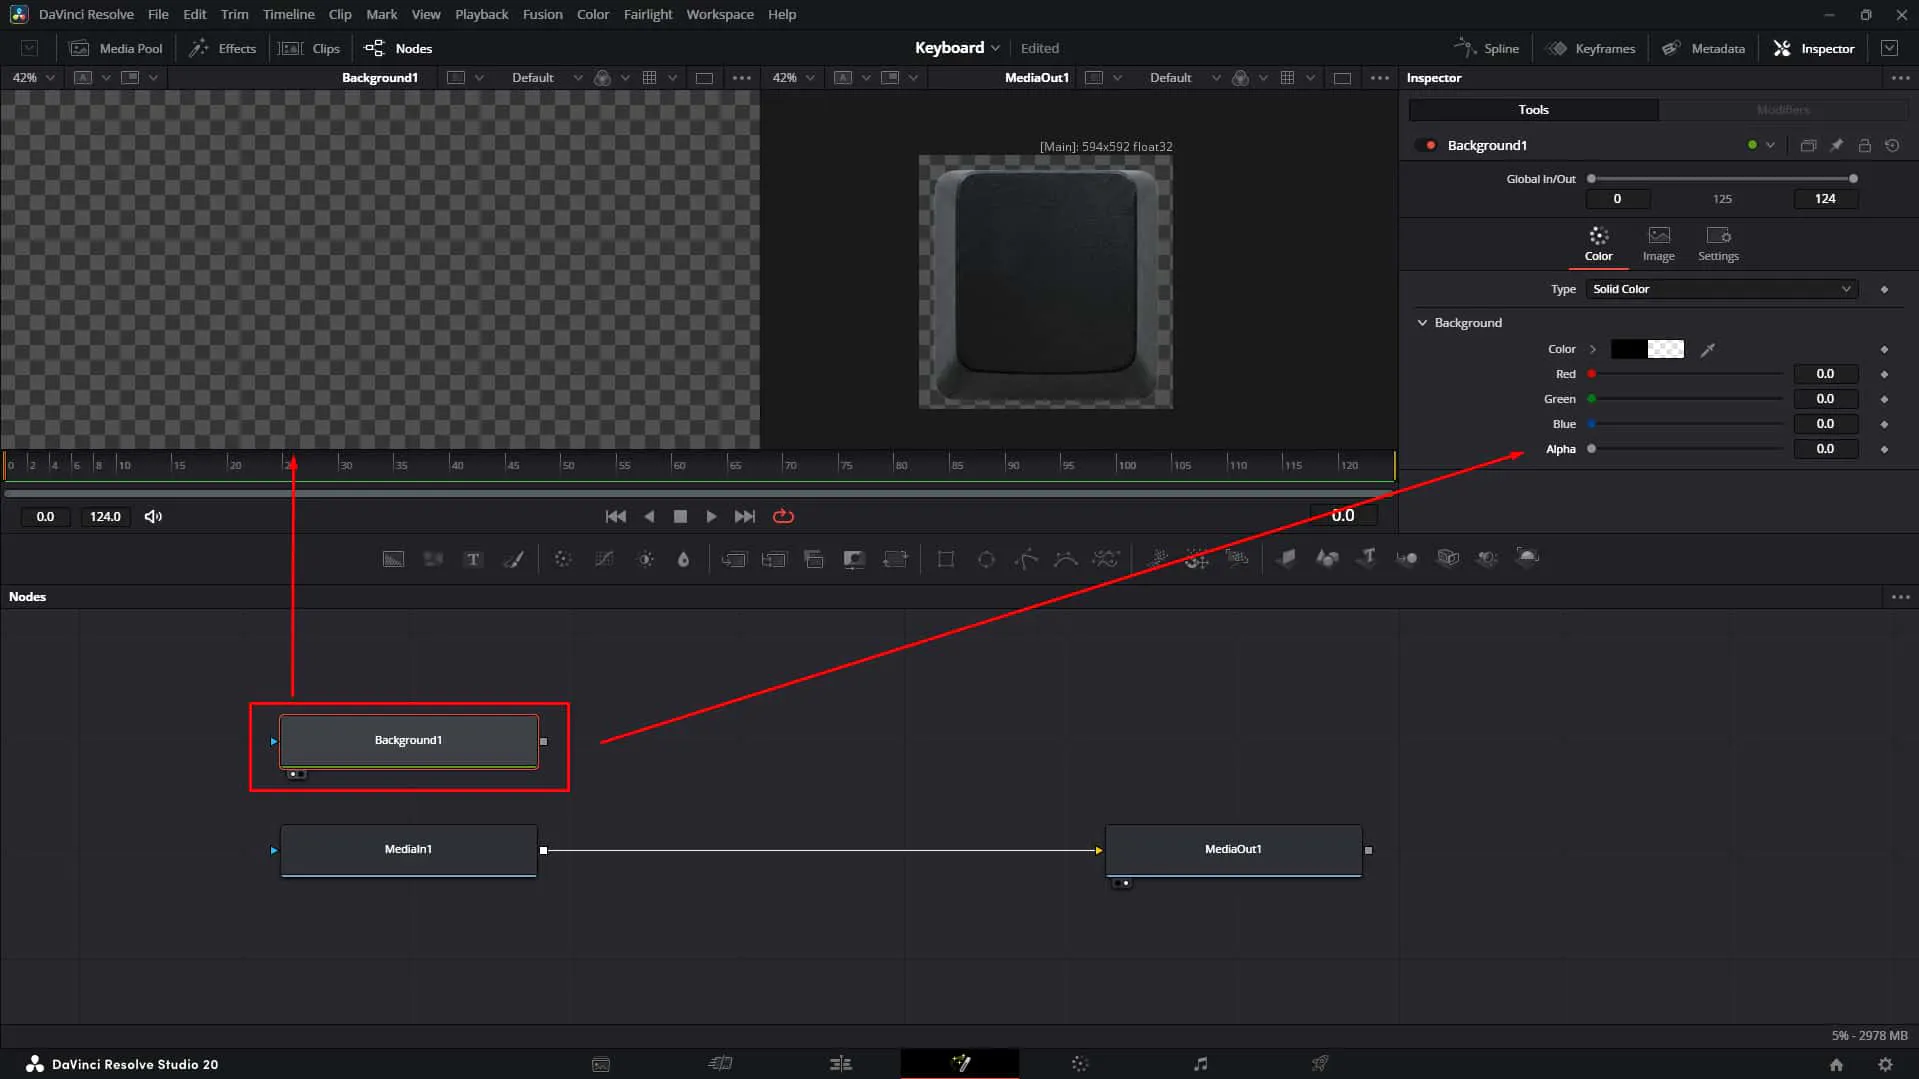Toggle keyframe diamond for Red
Screen dimensions: 1919x1079
click(1884, 374)
